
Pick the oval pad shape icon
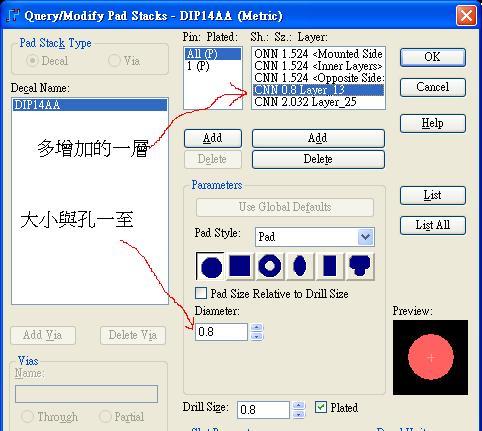click(x=300, y=266)
